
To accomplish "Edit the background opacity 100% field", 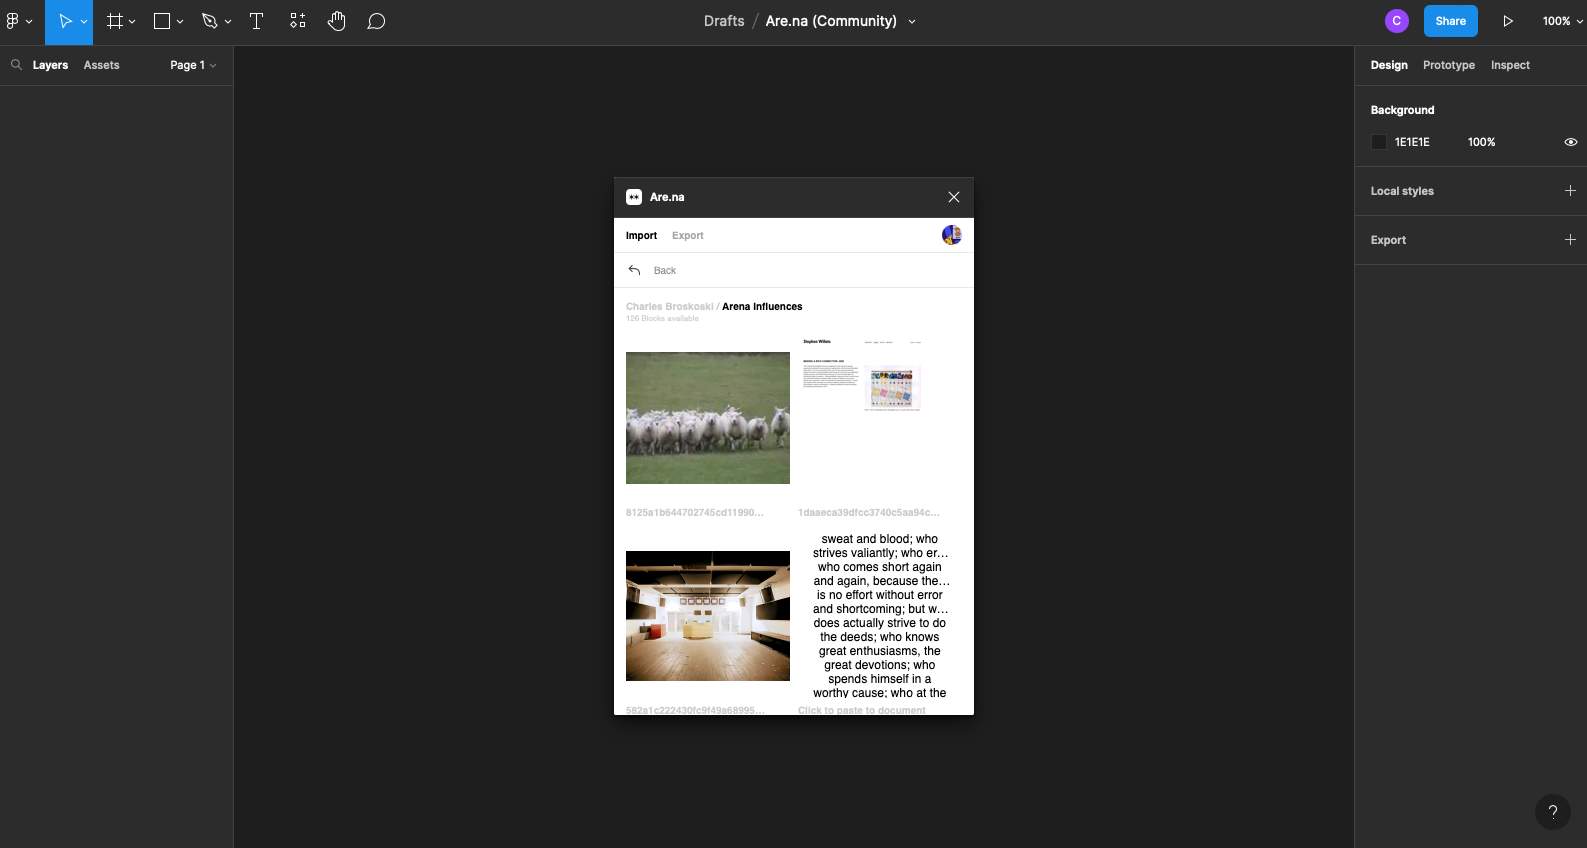I will (1481, 142).
